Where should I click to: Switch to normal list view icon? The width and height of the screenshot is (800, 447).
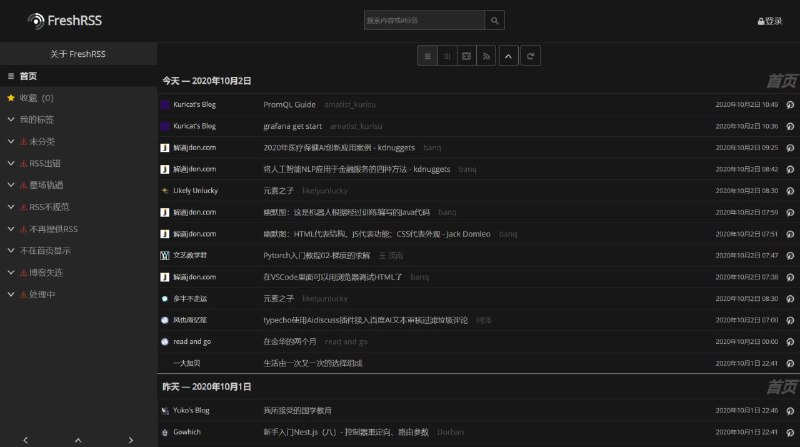coord(427,56)
